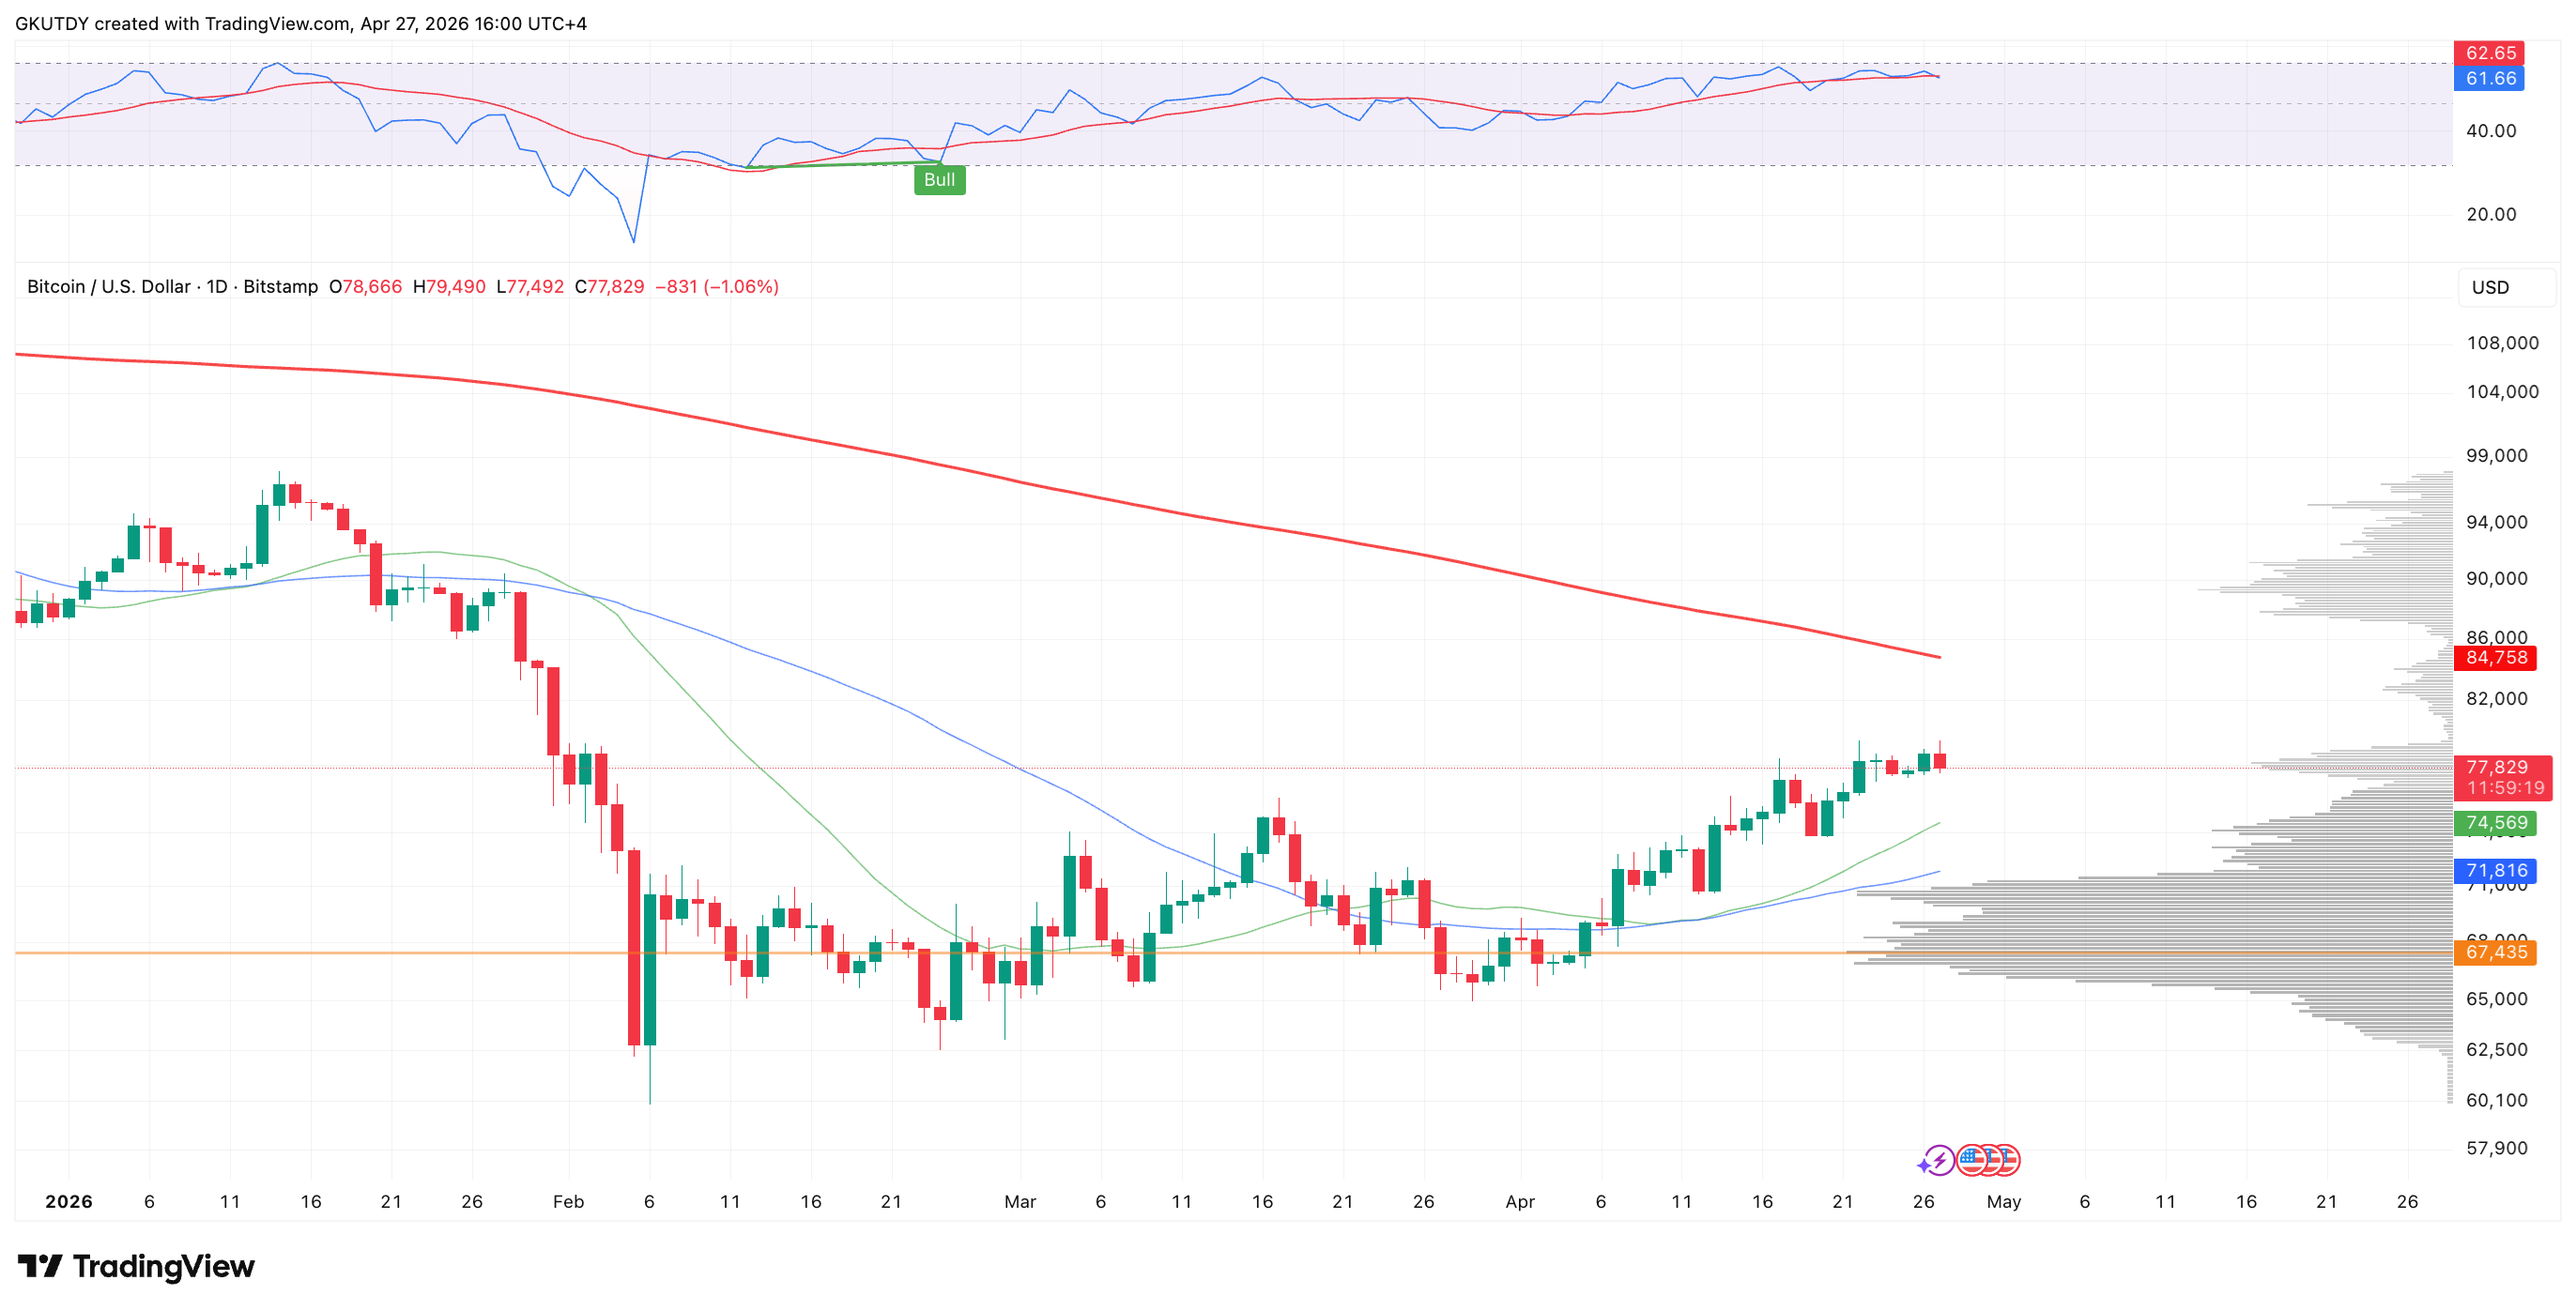Click the blue 61.66 RSI value tag
Image resolution: width=2576 pixels, height=1311 pixels.
pos(2489,78)
